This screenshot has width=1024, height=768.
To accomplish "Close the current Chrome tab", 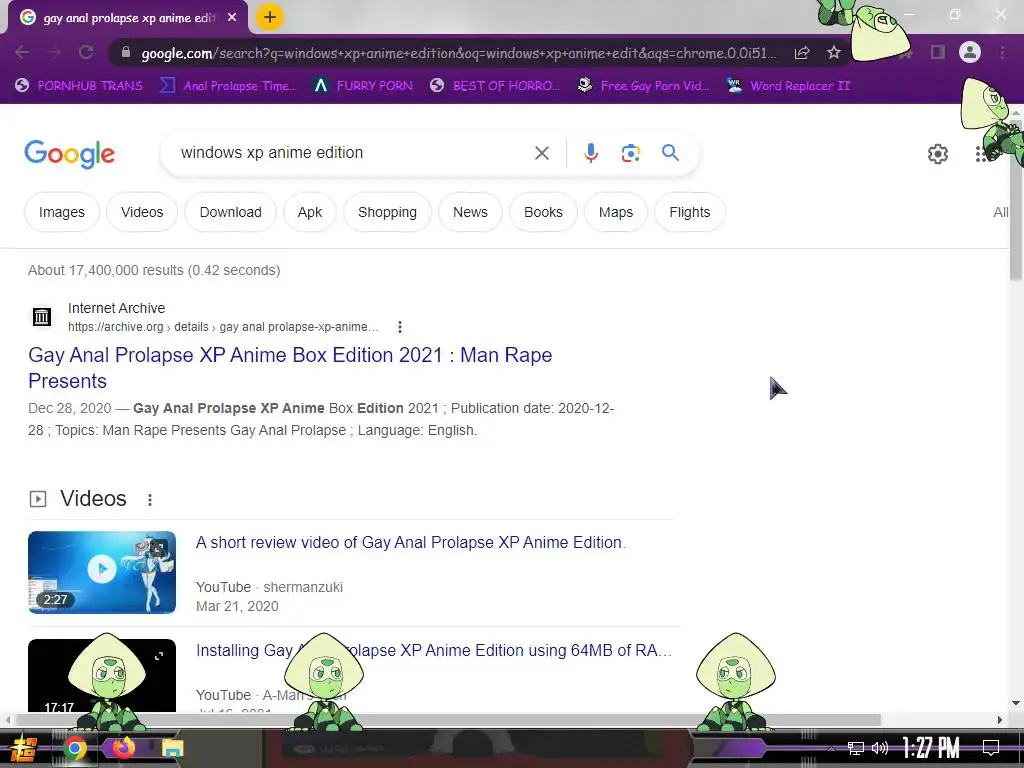I will [232, 18].
